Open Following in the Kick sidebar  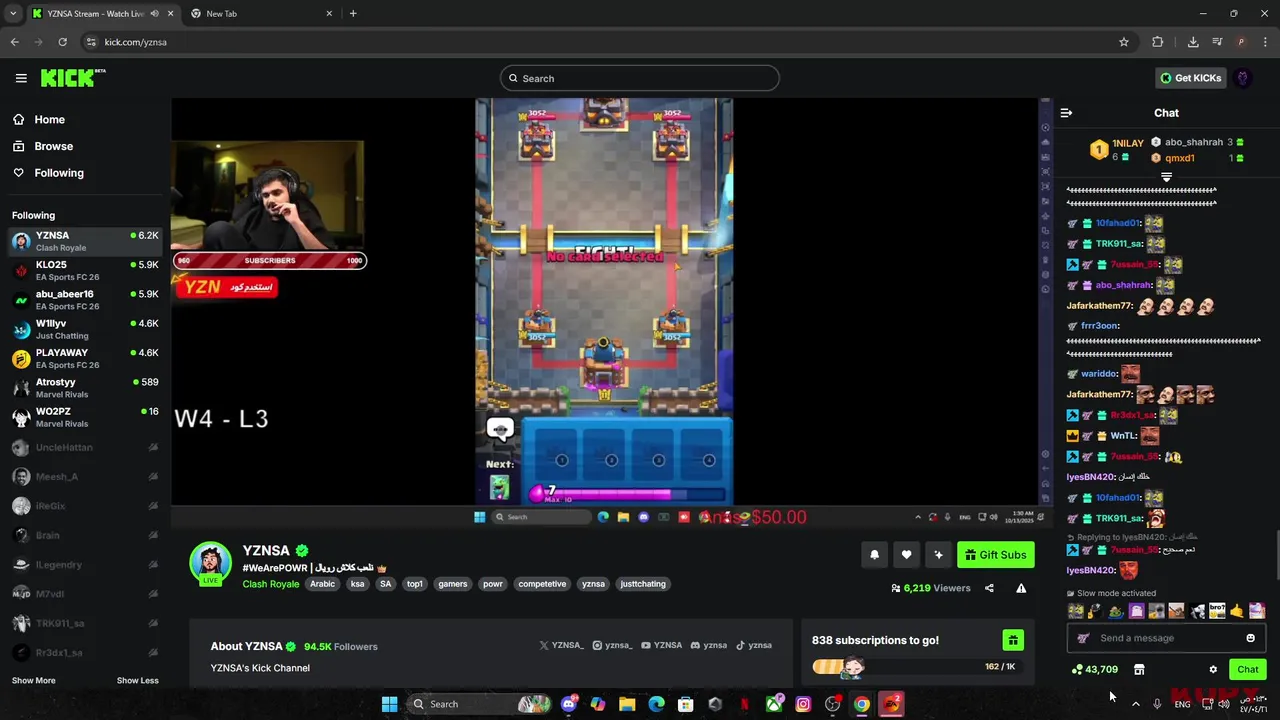tap(59, 173)
